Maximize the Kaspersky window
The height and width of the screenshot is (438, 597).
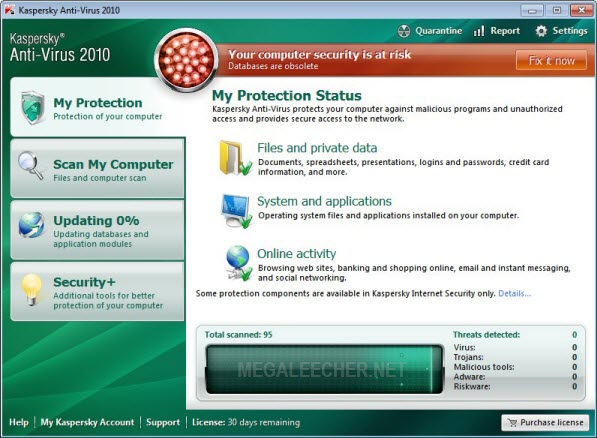[x=557, y=10]
